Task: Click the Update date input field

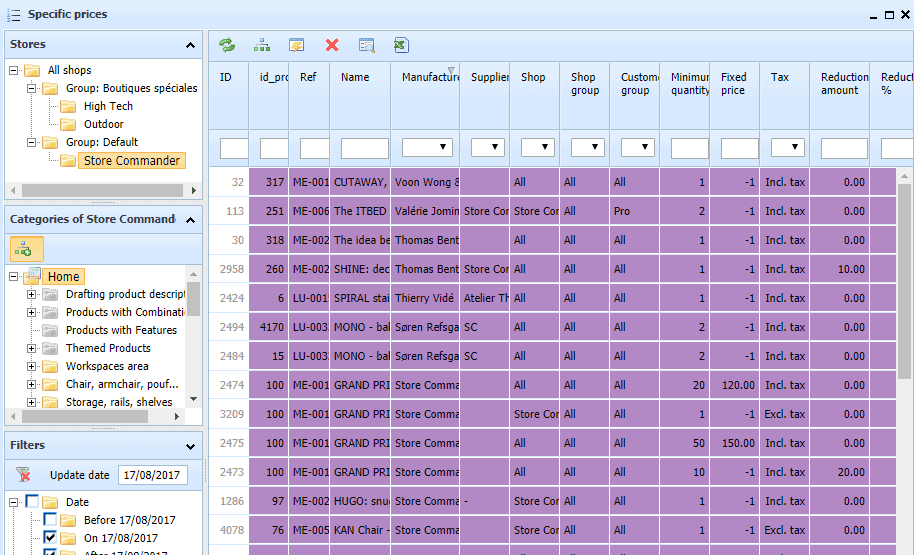Action: 152,475
